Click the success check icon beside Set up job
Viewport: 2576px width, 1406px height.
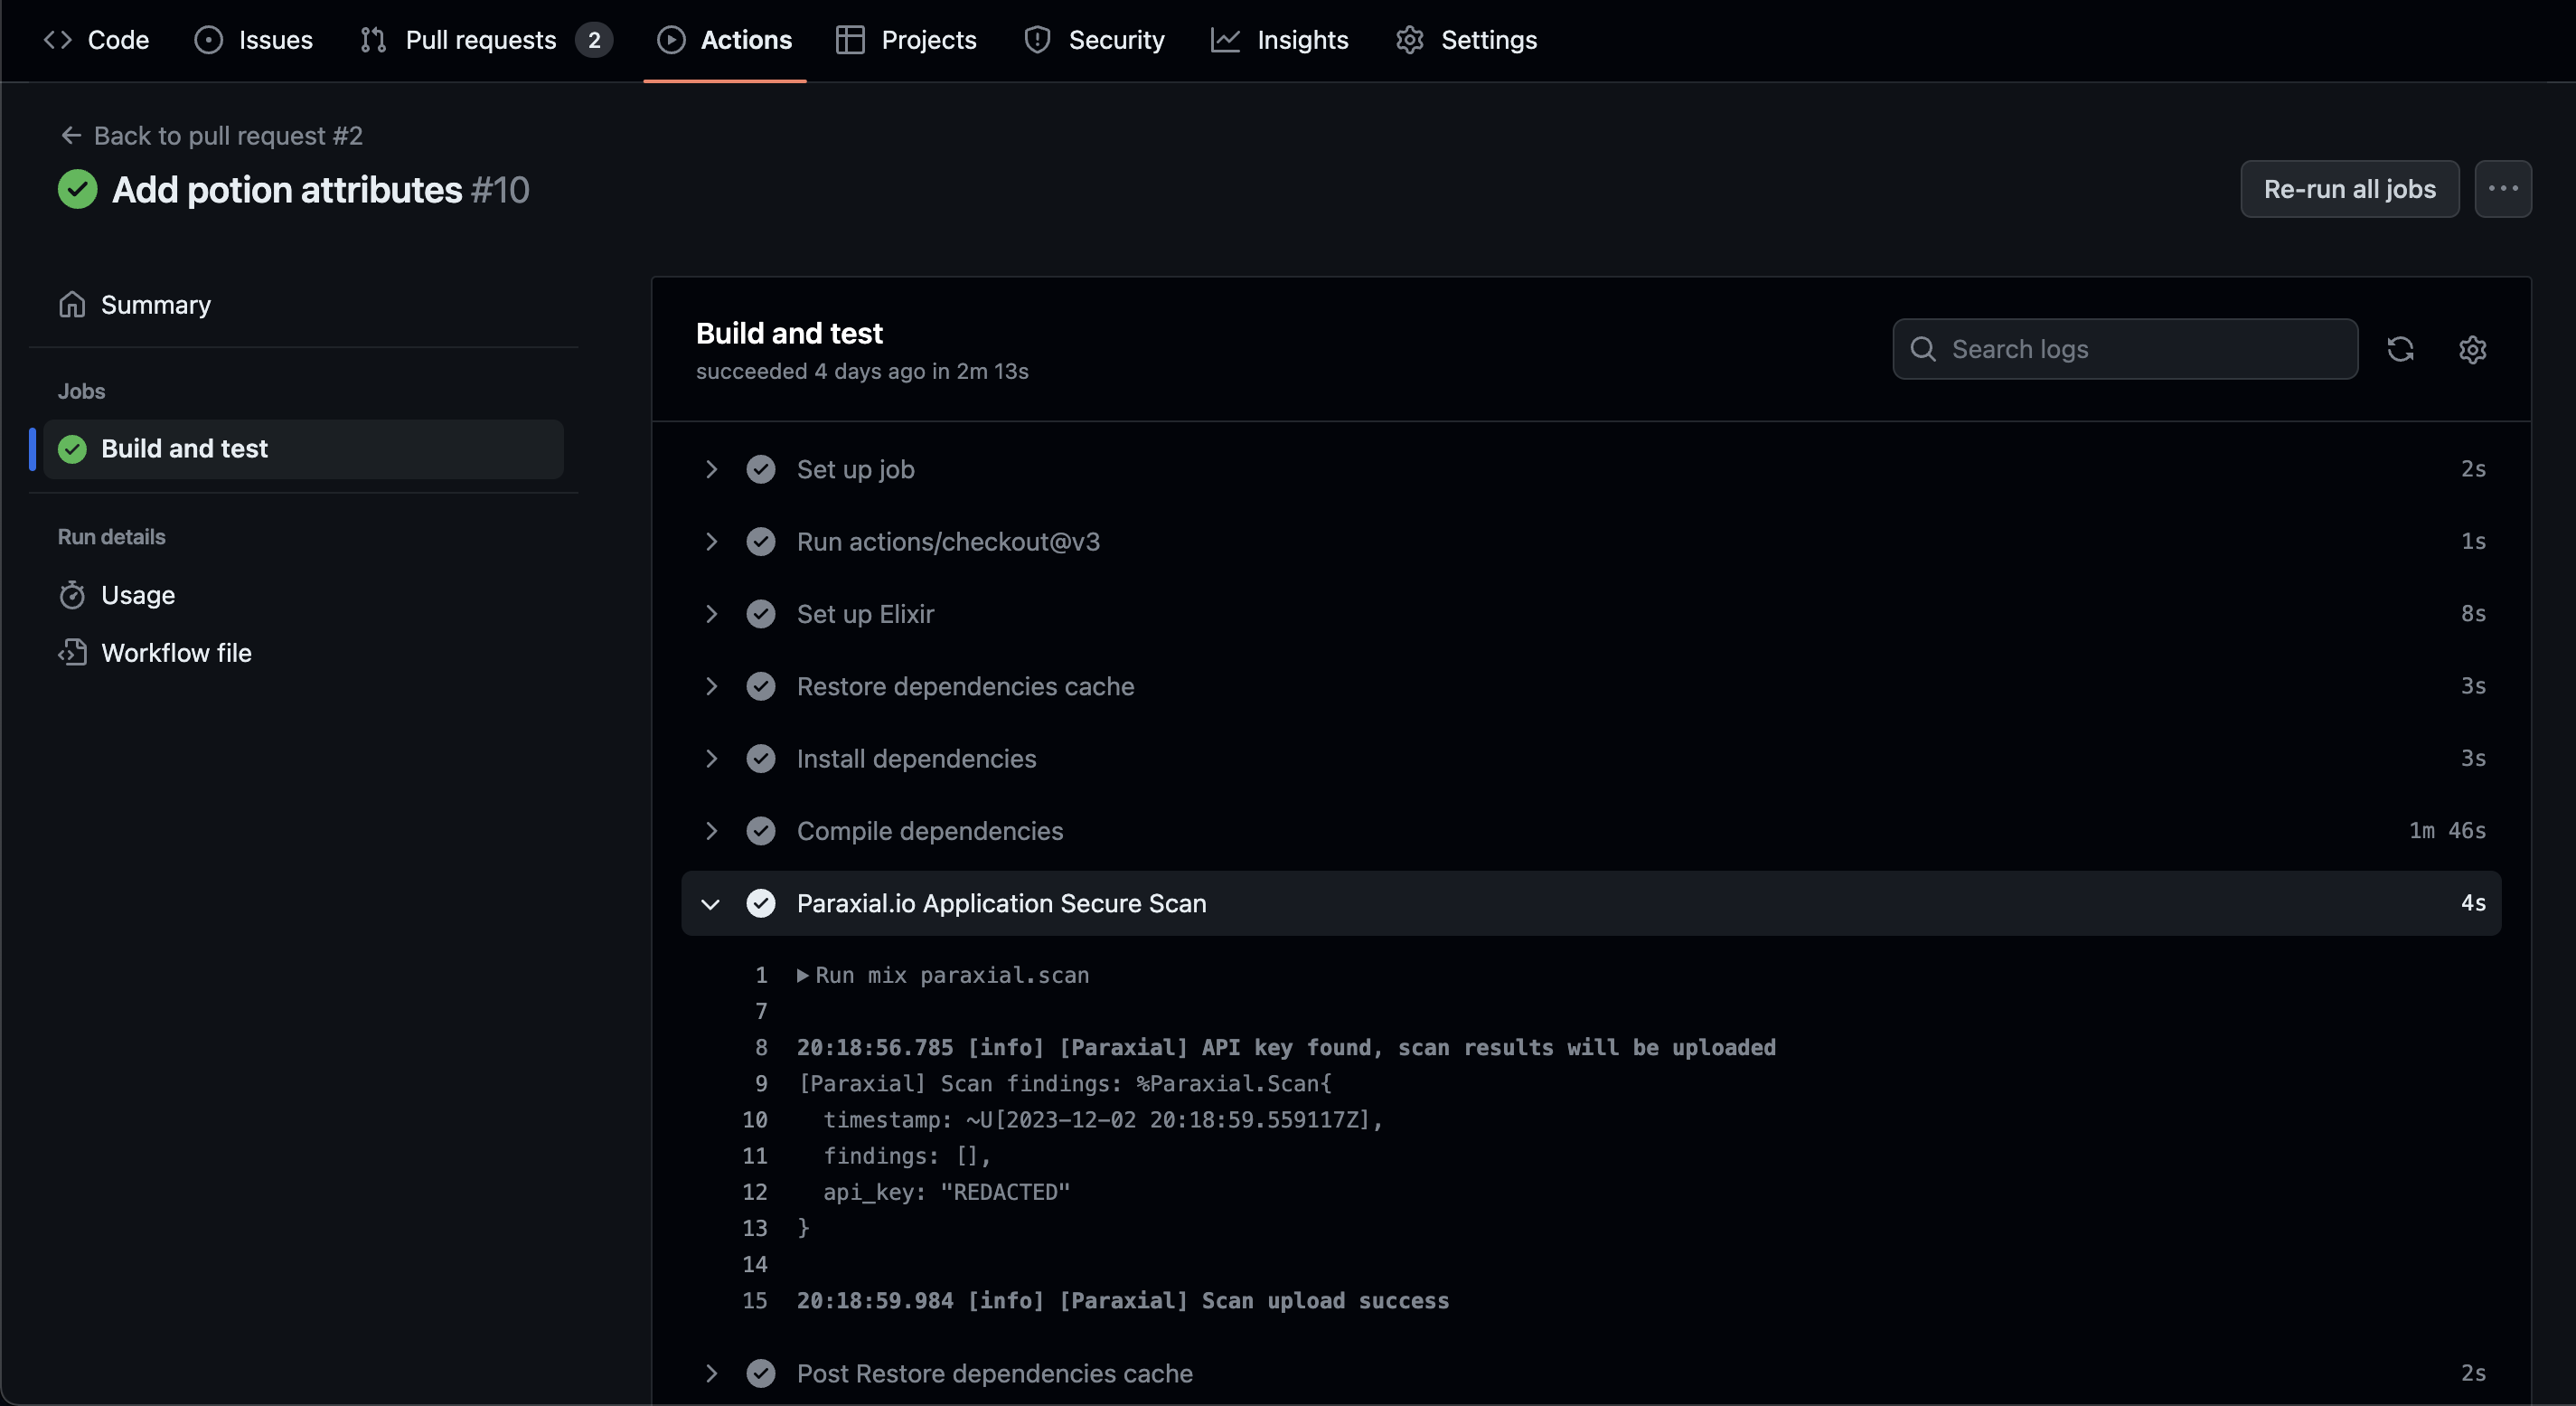tap(761, 469)
